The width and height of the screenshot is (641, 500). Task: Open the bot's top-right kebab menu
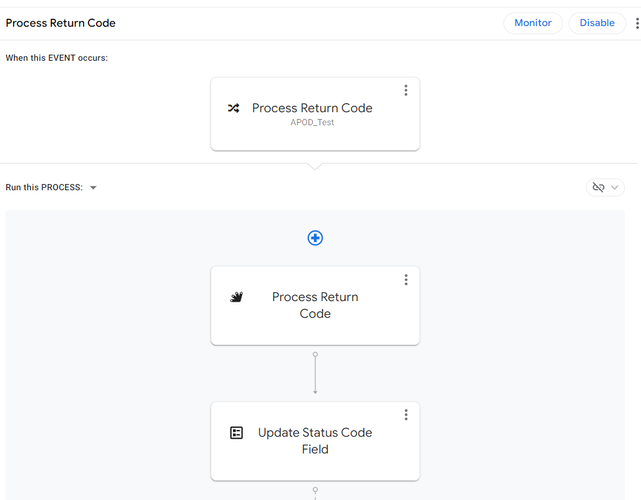pyautogui.click(x=637, y=23)
